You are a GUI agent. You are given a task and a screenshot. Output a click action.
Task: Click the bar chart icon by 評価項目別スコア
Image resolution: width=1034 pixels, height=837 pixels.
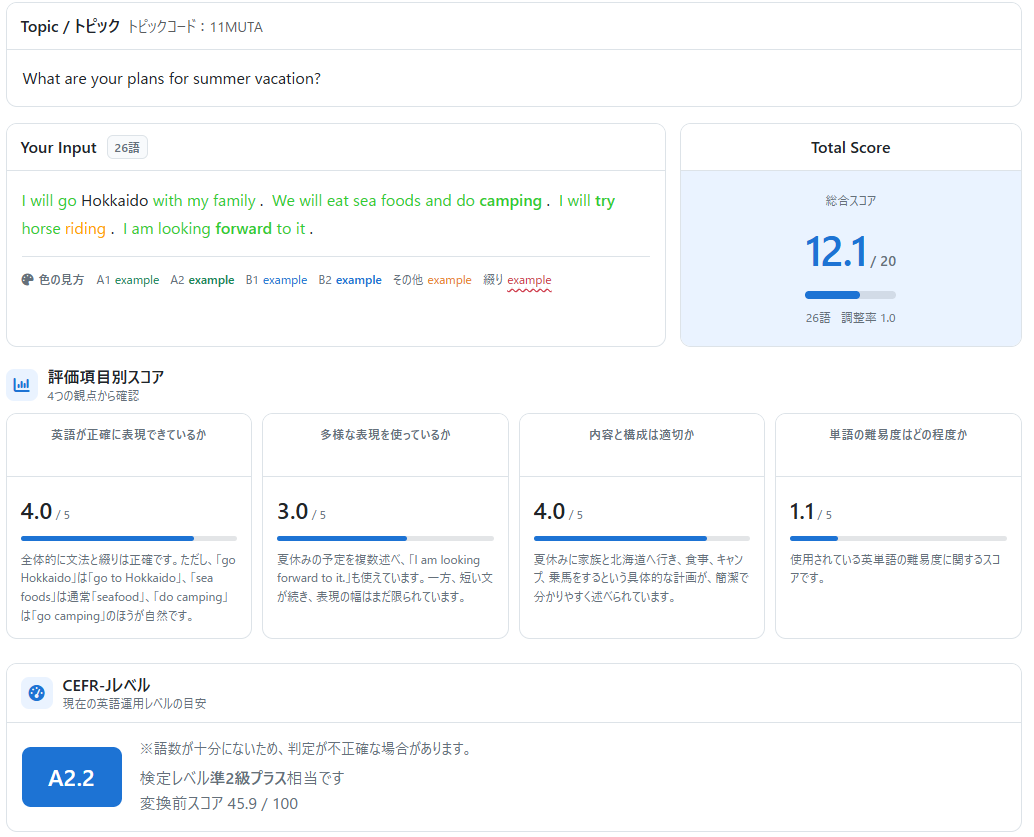(22, 385)
